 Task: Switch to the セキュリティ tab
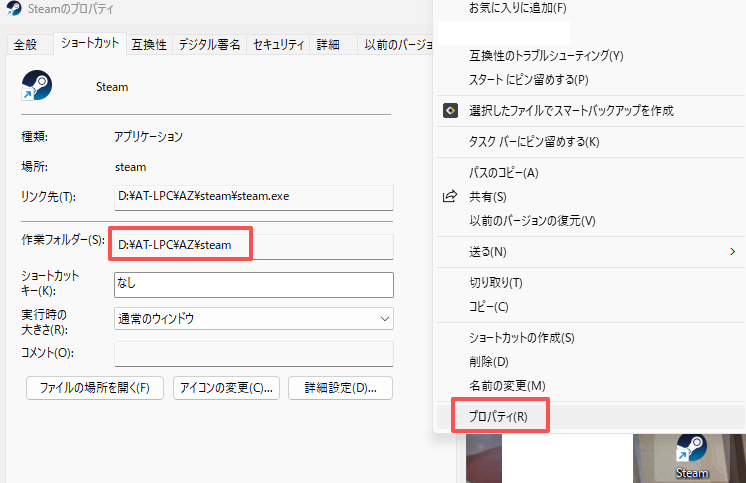click(278, 45)
